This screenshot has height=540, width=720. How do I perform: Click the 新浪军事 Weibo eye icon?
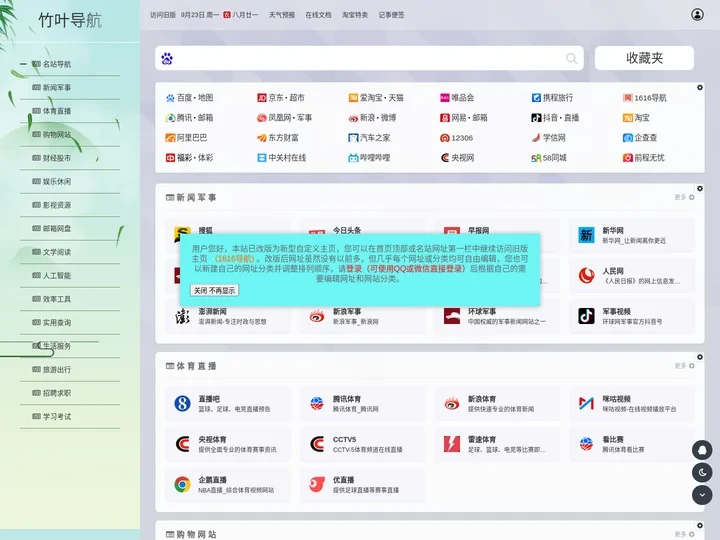(317, 316)
